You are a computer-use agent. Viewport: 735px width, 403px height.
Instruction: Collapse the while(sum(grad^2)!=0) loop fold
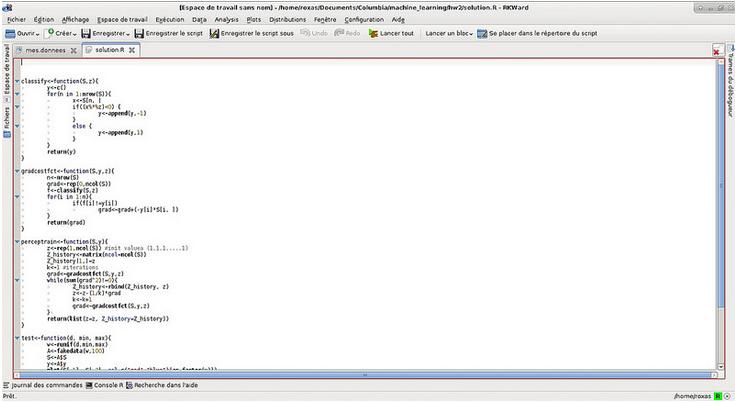17,280
